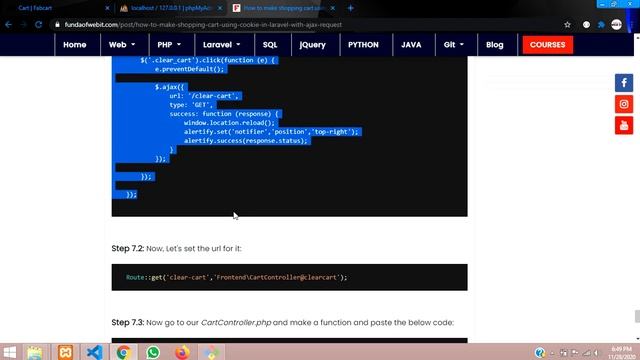This screenshot has width=640, height=360.
Task: Open the volume icon in system tray
Action: pyautogui.click(x=596, y=353)
